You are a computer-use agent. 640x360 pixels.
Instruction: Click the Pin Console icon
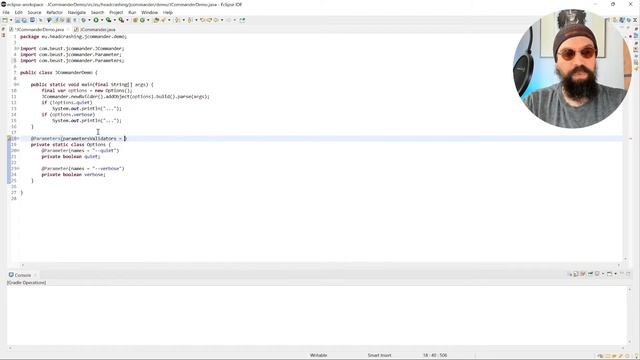[590, 274]
